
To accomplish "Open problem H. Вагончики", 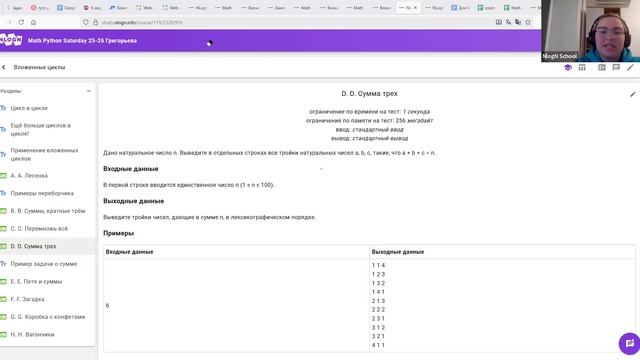I will pyautogui.click(x=32, y=334).
